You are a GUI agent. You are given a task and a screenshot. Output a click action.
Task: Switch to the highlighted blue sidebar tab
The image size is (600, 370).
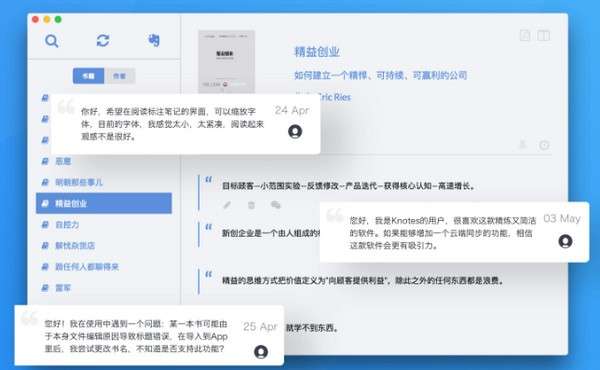[88, 76]
